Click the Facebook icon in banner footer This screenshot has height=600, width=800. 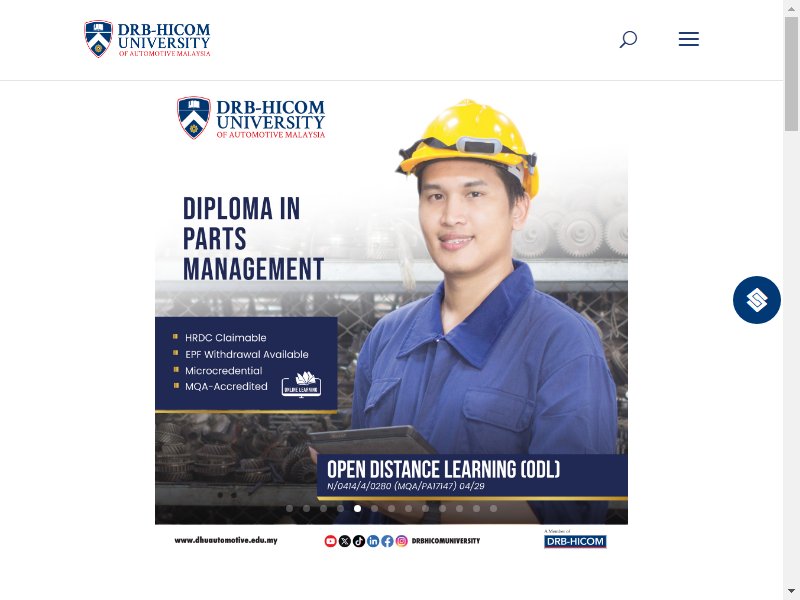[x=387, y=541]
